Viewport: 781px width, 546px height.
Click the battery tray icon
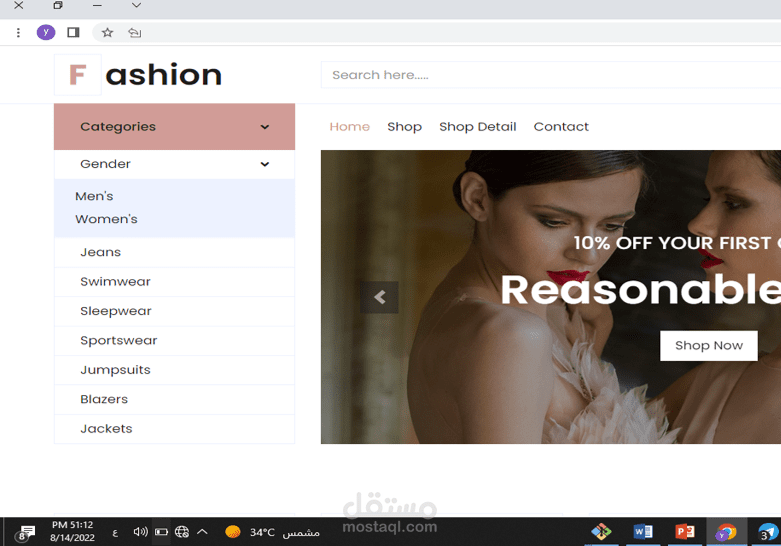pyautogui.click(x=161, y=532)
